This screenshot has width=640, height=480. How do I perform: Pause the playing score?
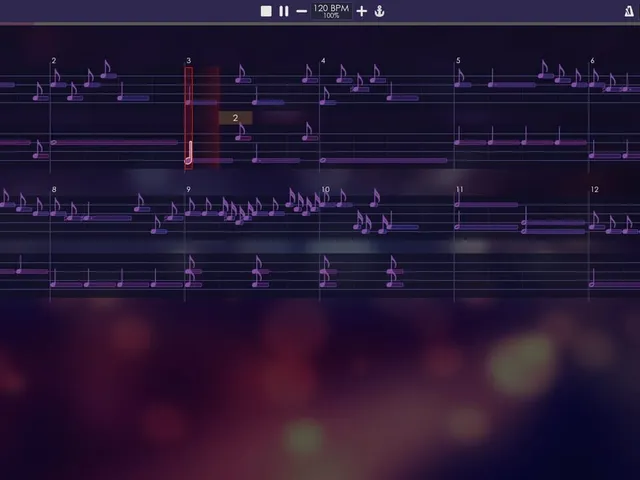(284, 11)
